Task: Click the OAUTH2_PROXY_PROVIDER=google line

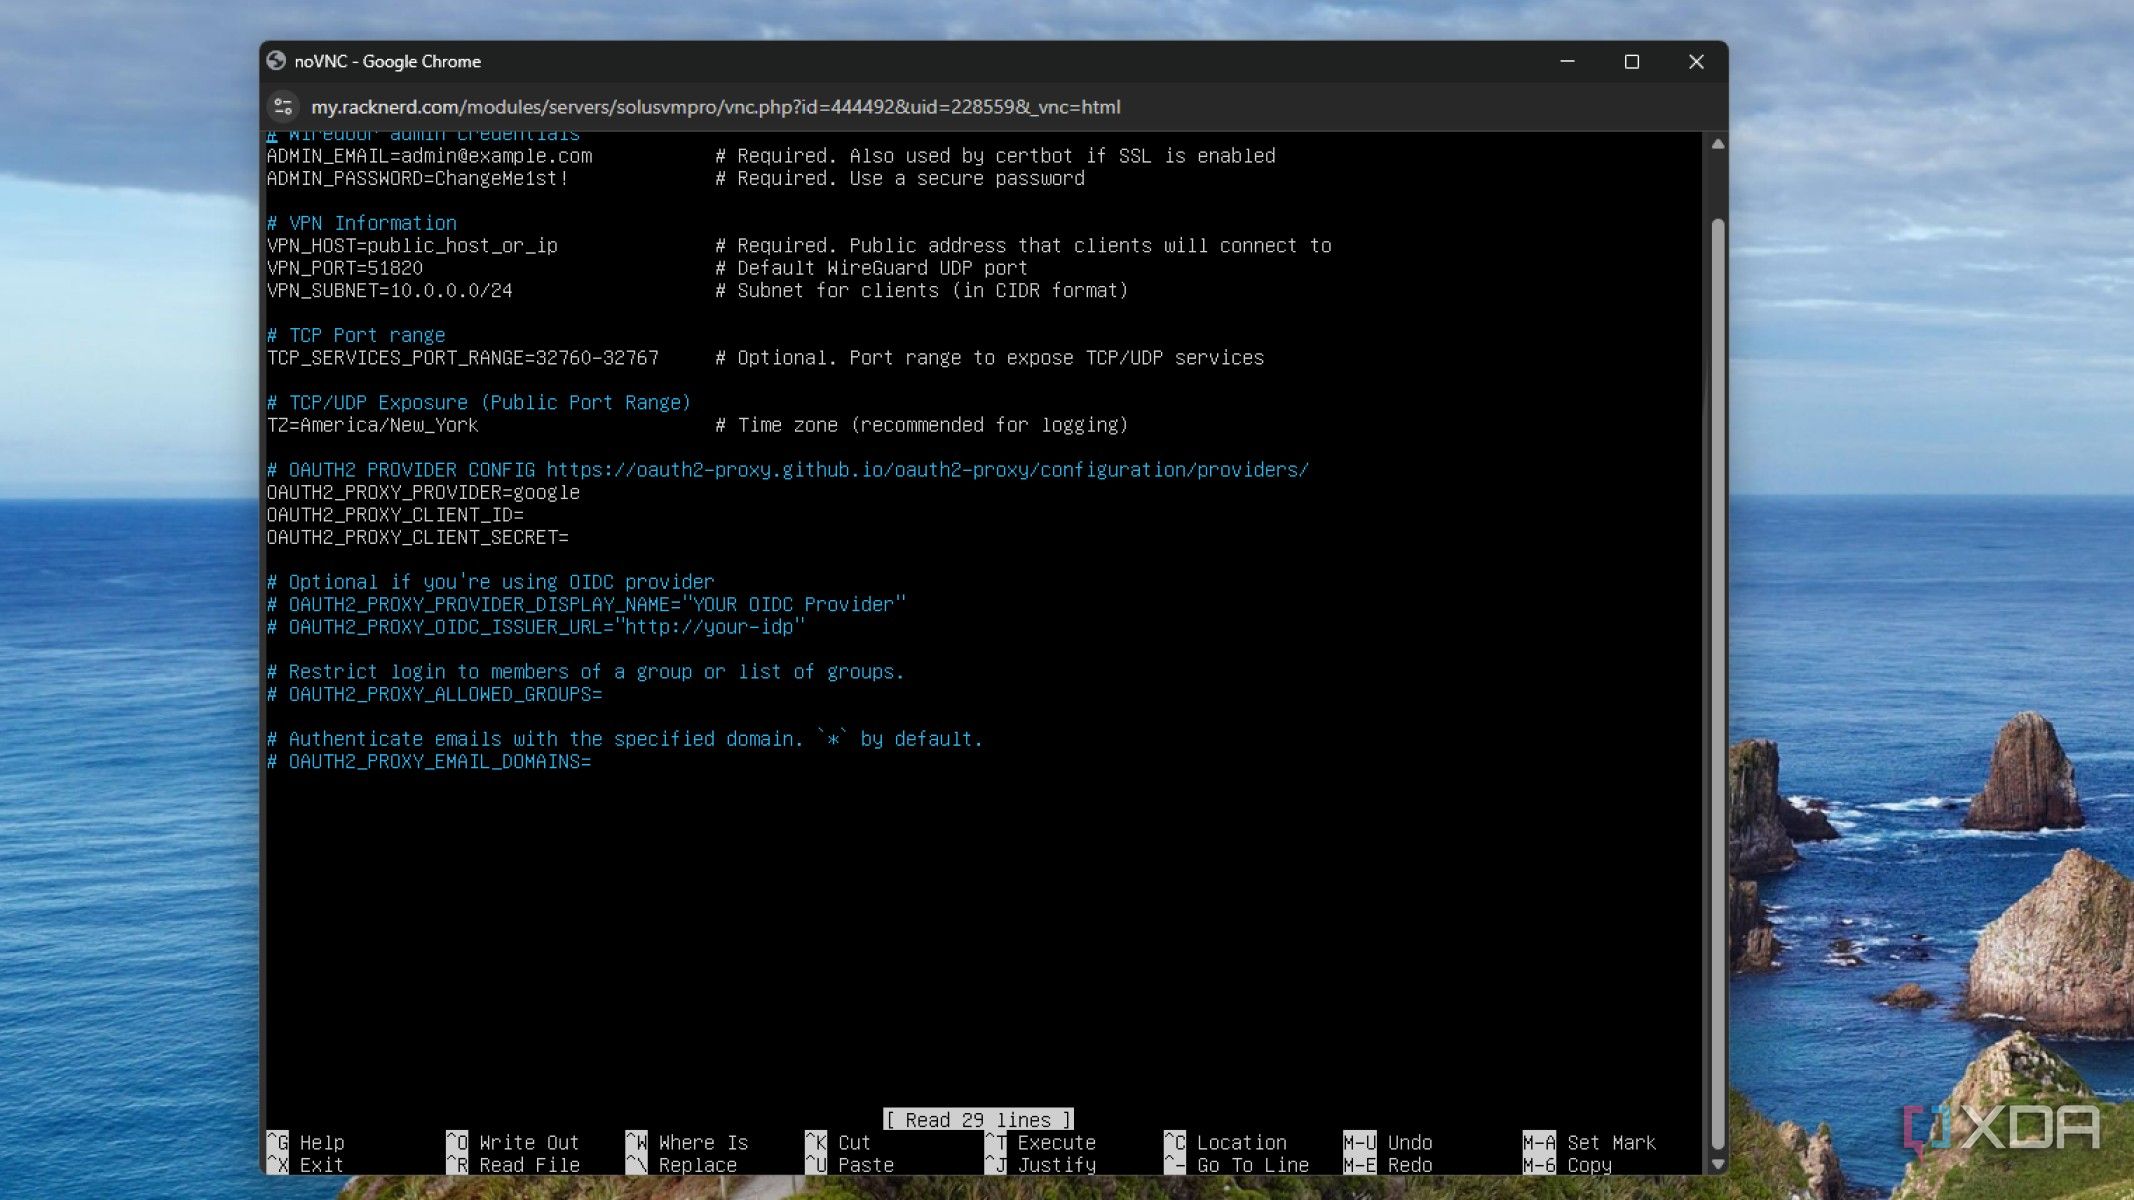Action: [423, 492]
